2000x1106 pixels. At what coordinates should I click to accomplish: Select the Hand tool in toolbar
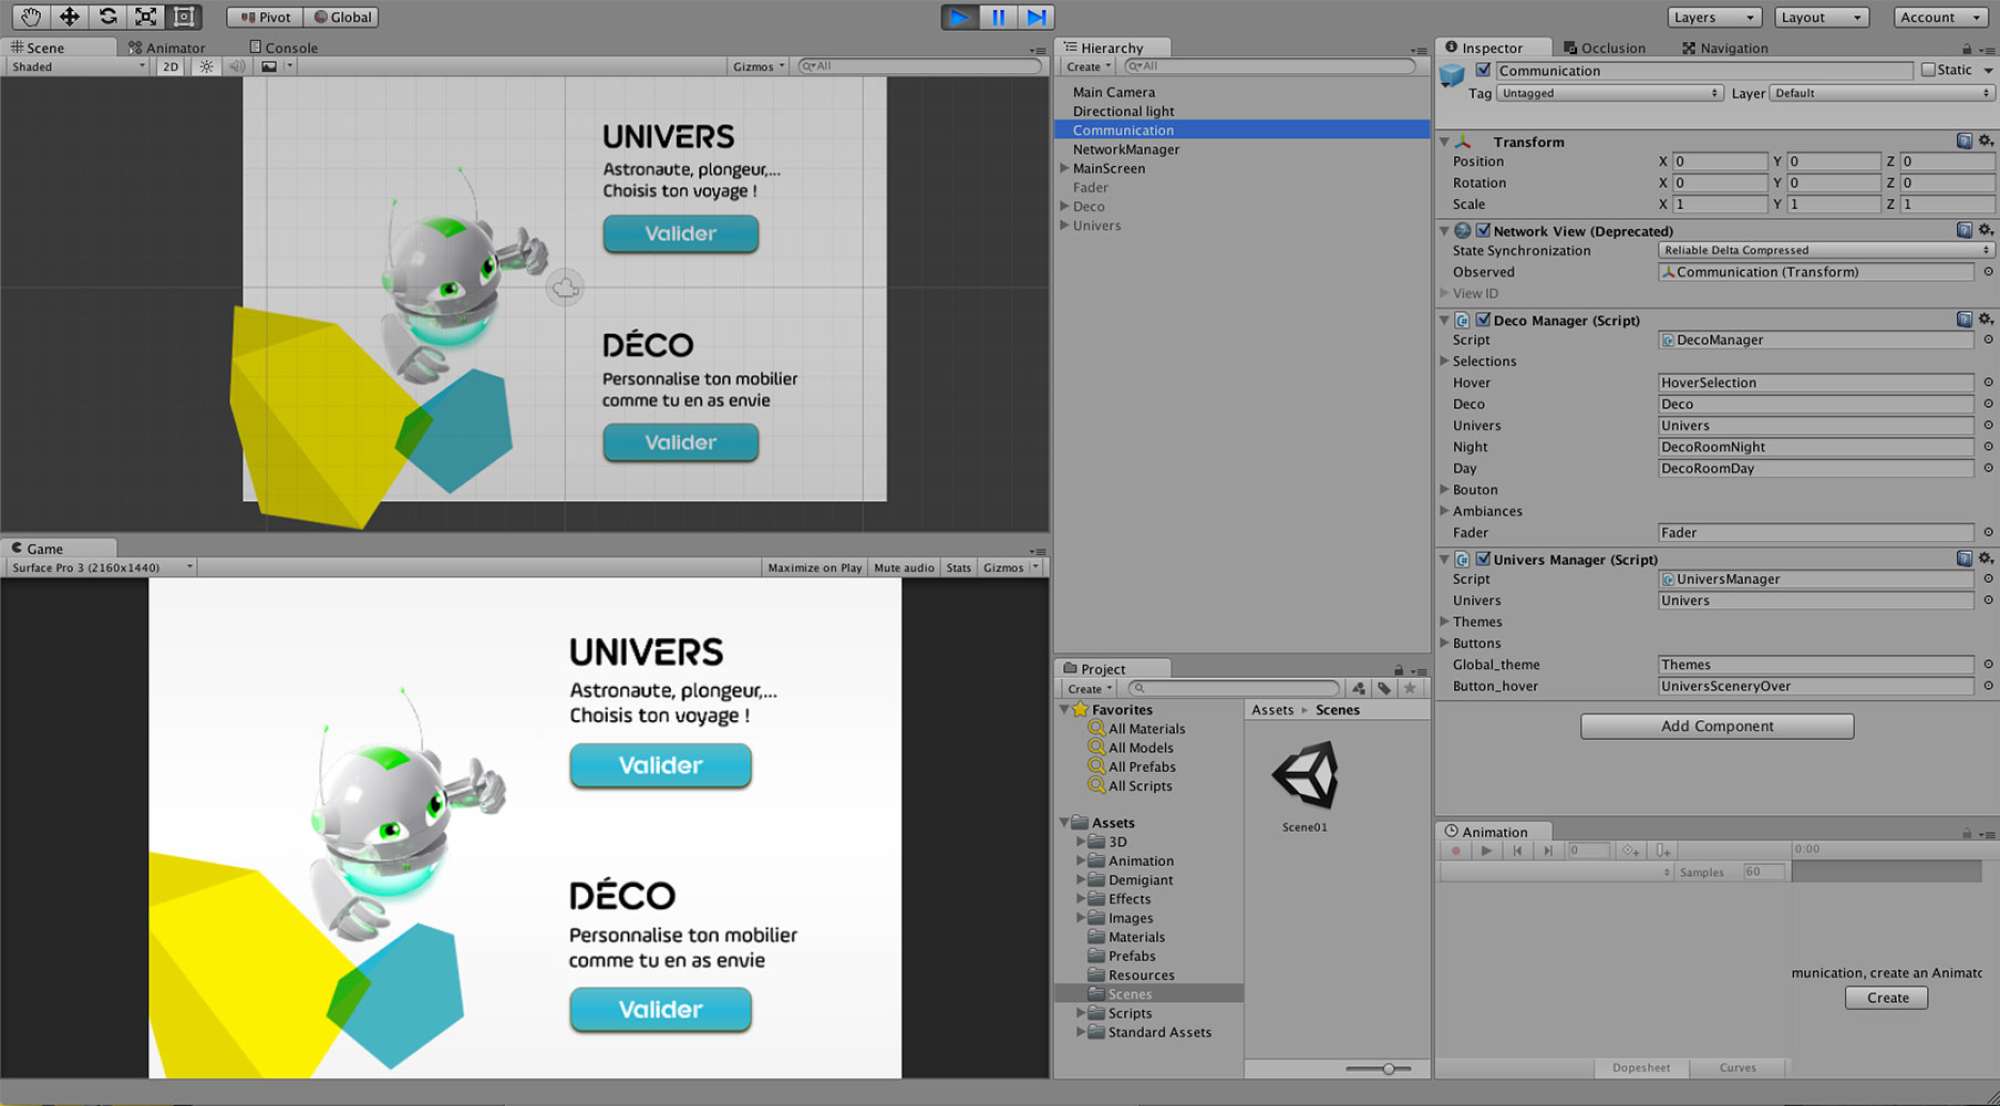[30, 17]
